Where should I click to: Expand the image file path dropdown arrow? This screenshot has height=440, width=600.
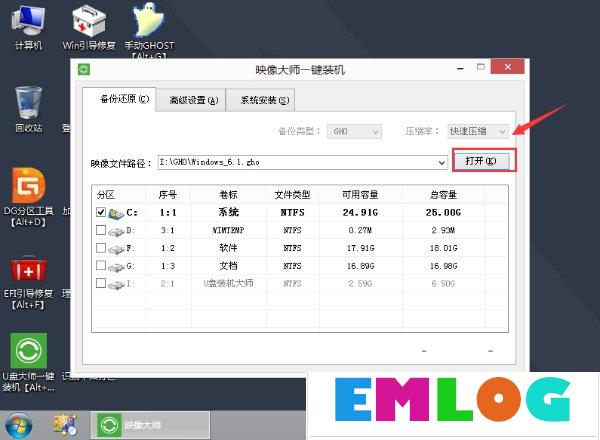[x=442, y=163]
